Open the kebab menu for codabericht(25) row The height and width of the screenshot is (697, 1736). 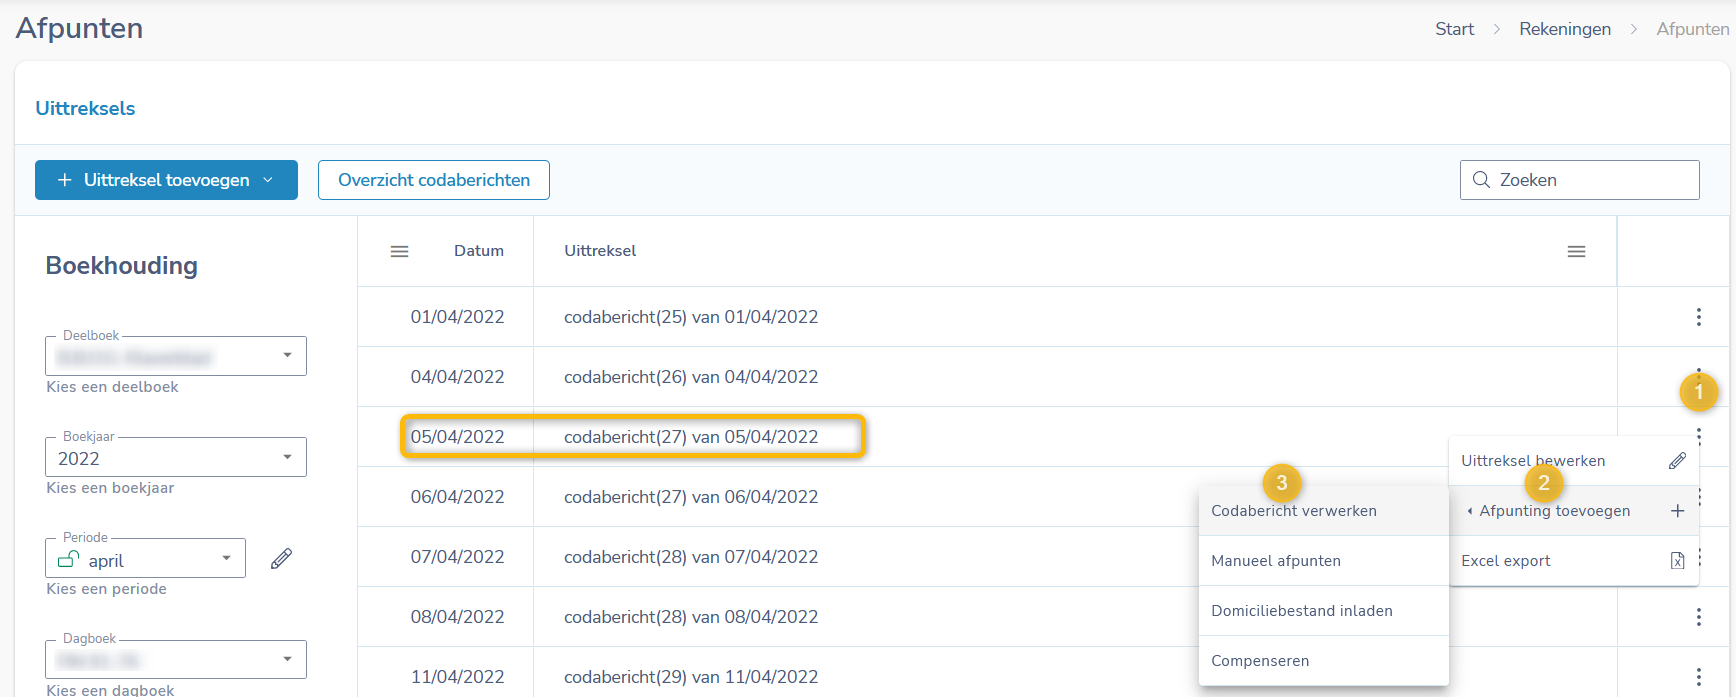[1698, 317]
